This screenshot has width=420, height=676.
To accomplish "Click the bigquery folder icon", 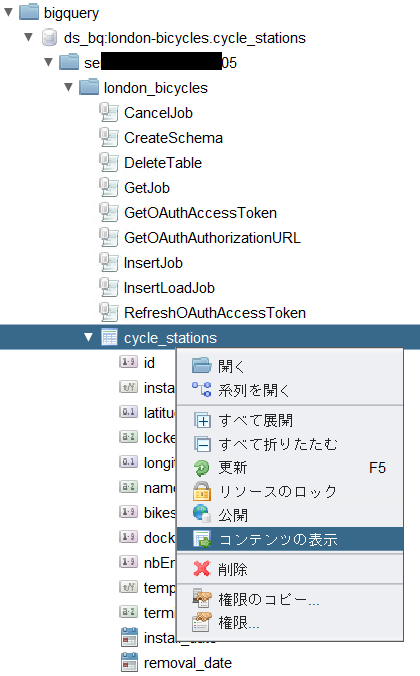I will 29,12.
